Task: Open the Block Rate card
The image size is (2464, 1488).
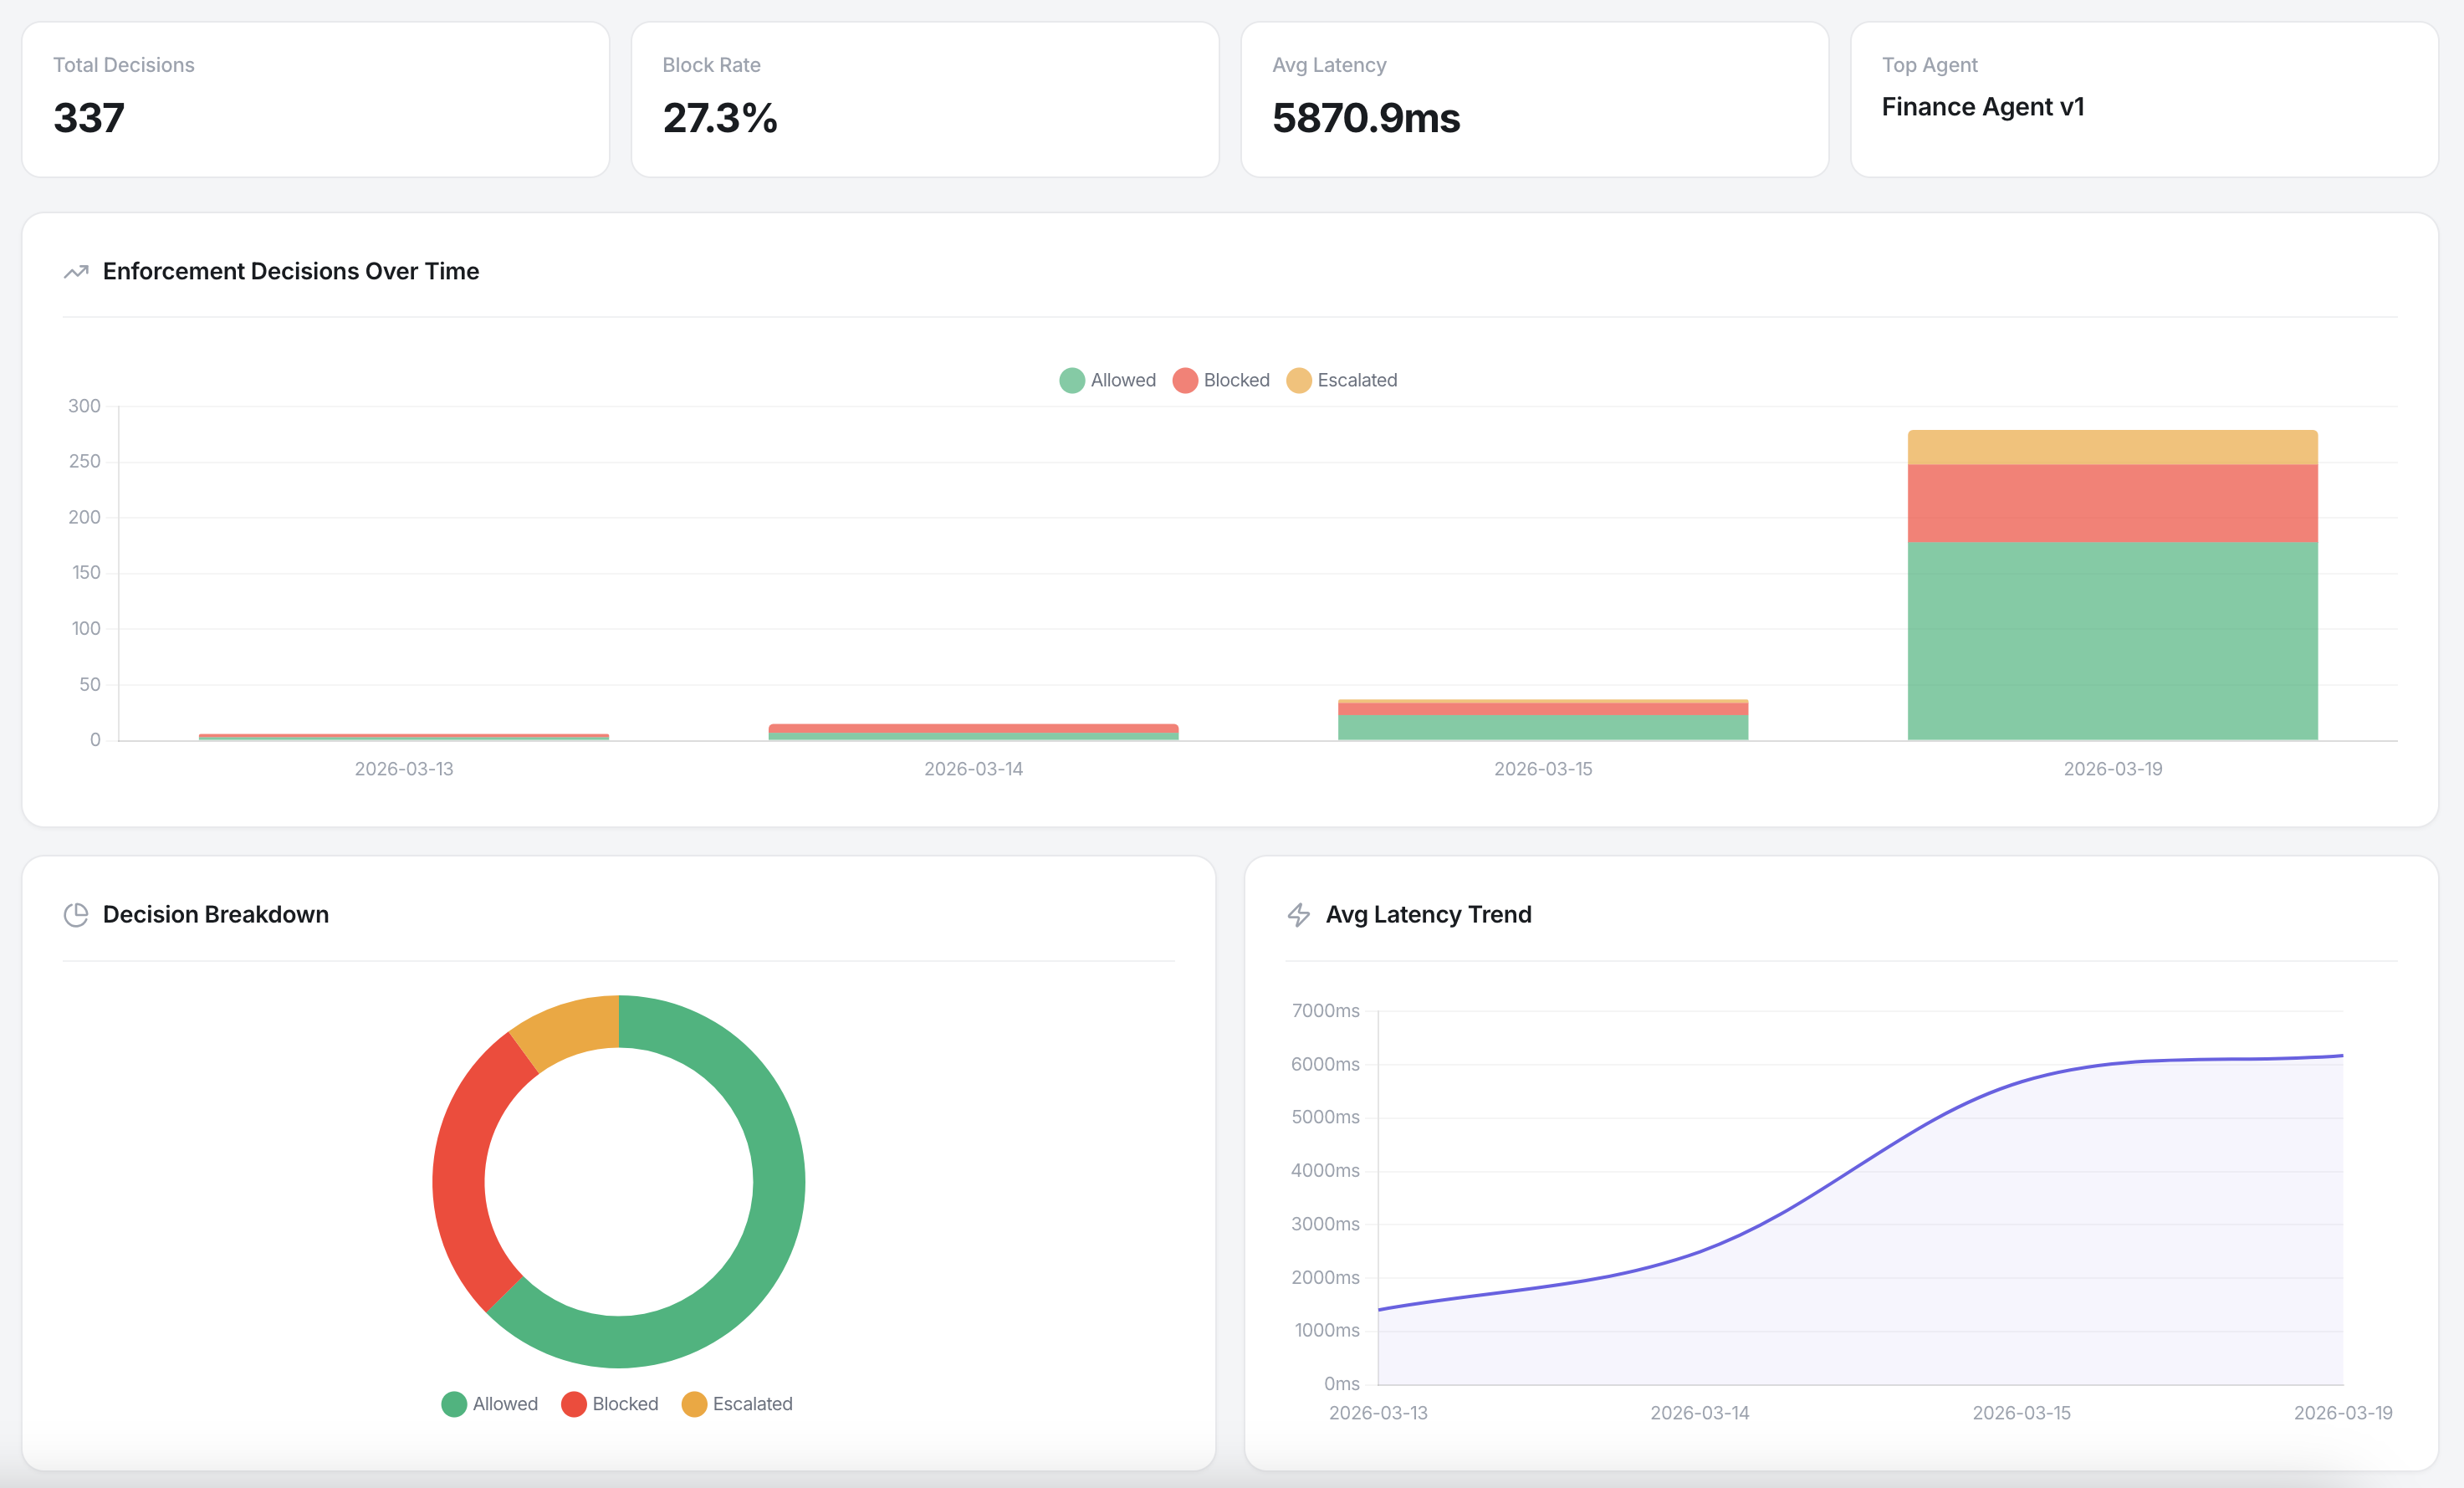Action: tap(925, 98)
